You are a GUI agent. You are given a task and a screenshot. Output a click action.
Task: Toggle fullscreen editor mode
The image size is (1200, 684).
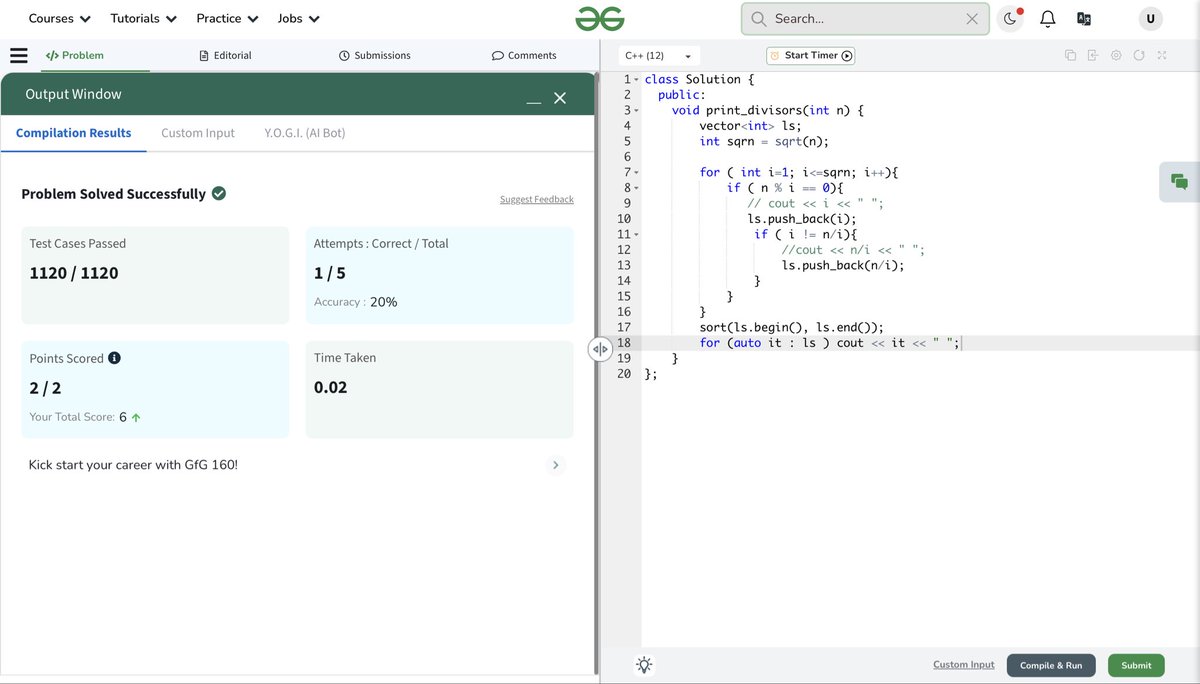[1162, 56]
